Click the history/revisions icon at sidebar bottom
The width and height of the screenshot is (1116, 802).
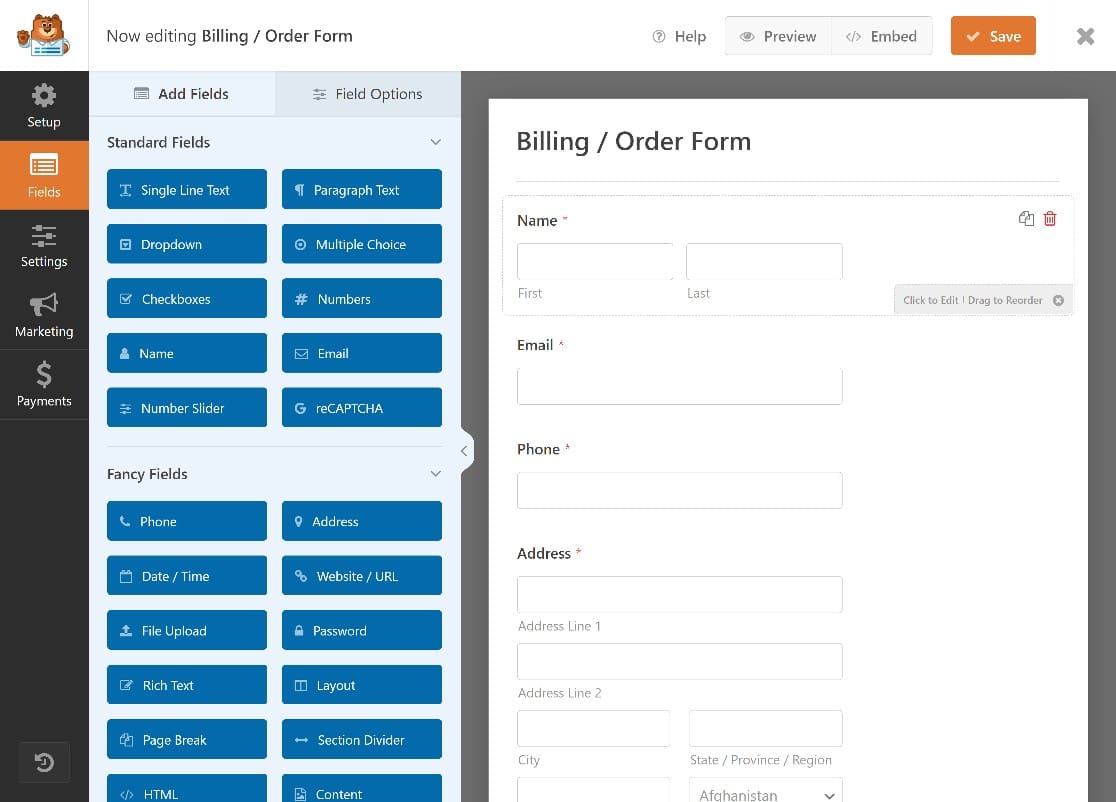point(43,762)
